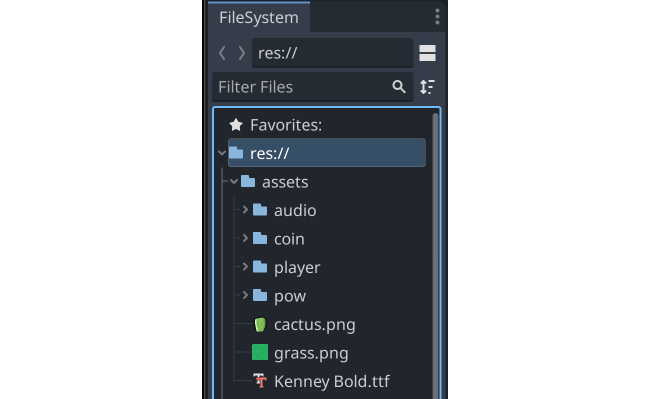Select the player folder name
Viewport: 650px width, 399px height.
pyautogui.click(x=297, y=268)
